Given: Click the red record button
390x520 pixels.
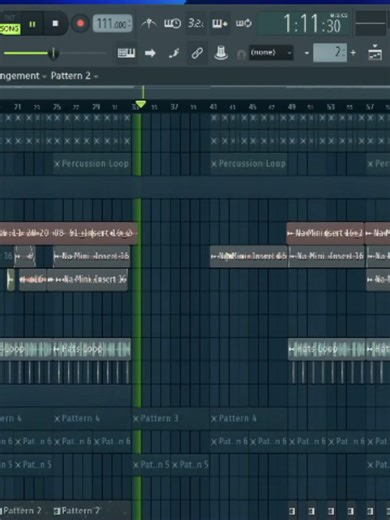Looking at the screenshot, I should point(80,23).
